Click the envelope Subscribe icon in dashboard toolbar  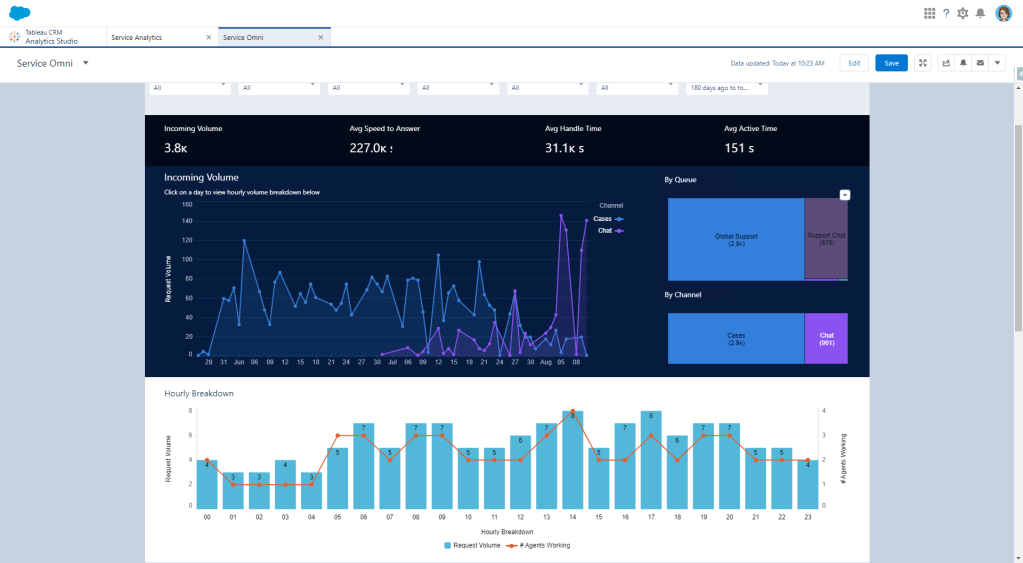point(980,63)
